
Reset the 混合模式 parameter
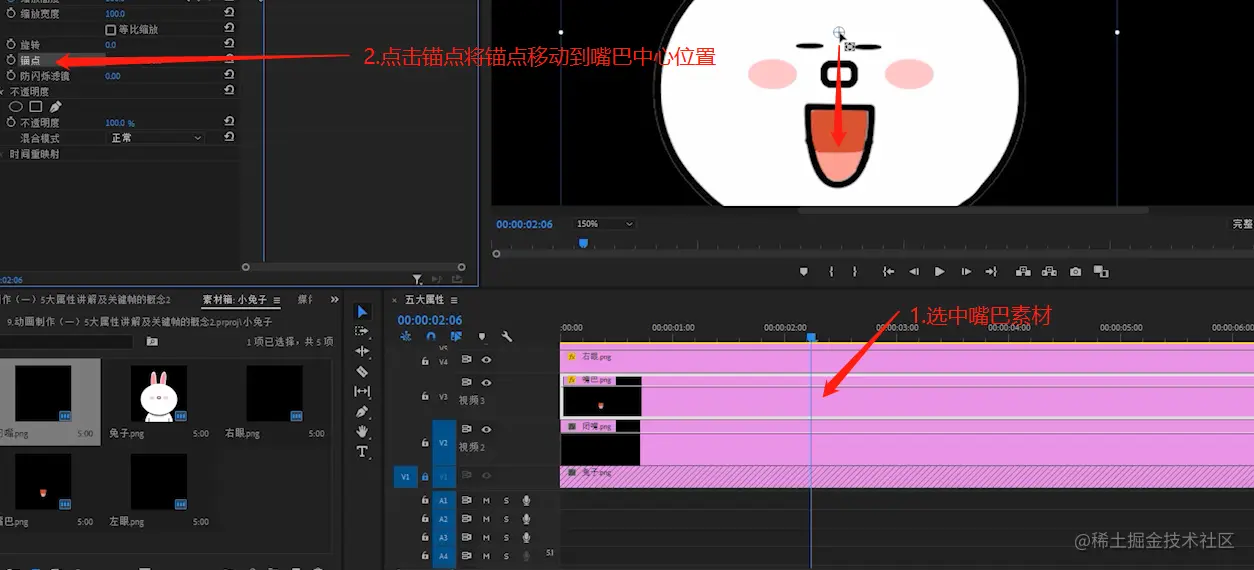tap(229, 137)
